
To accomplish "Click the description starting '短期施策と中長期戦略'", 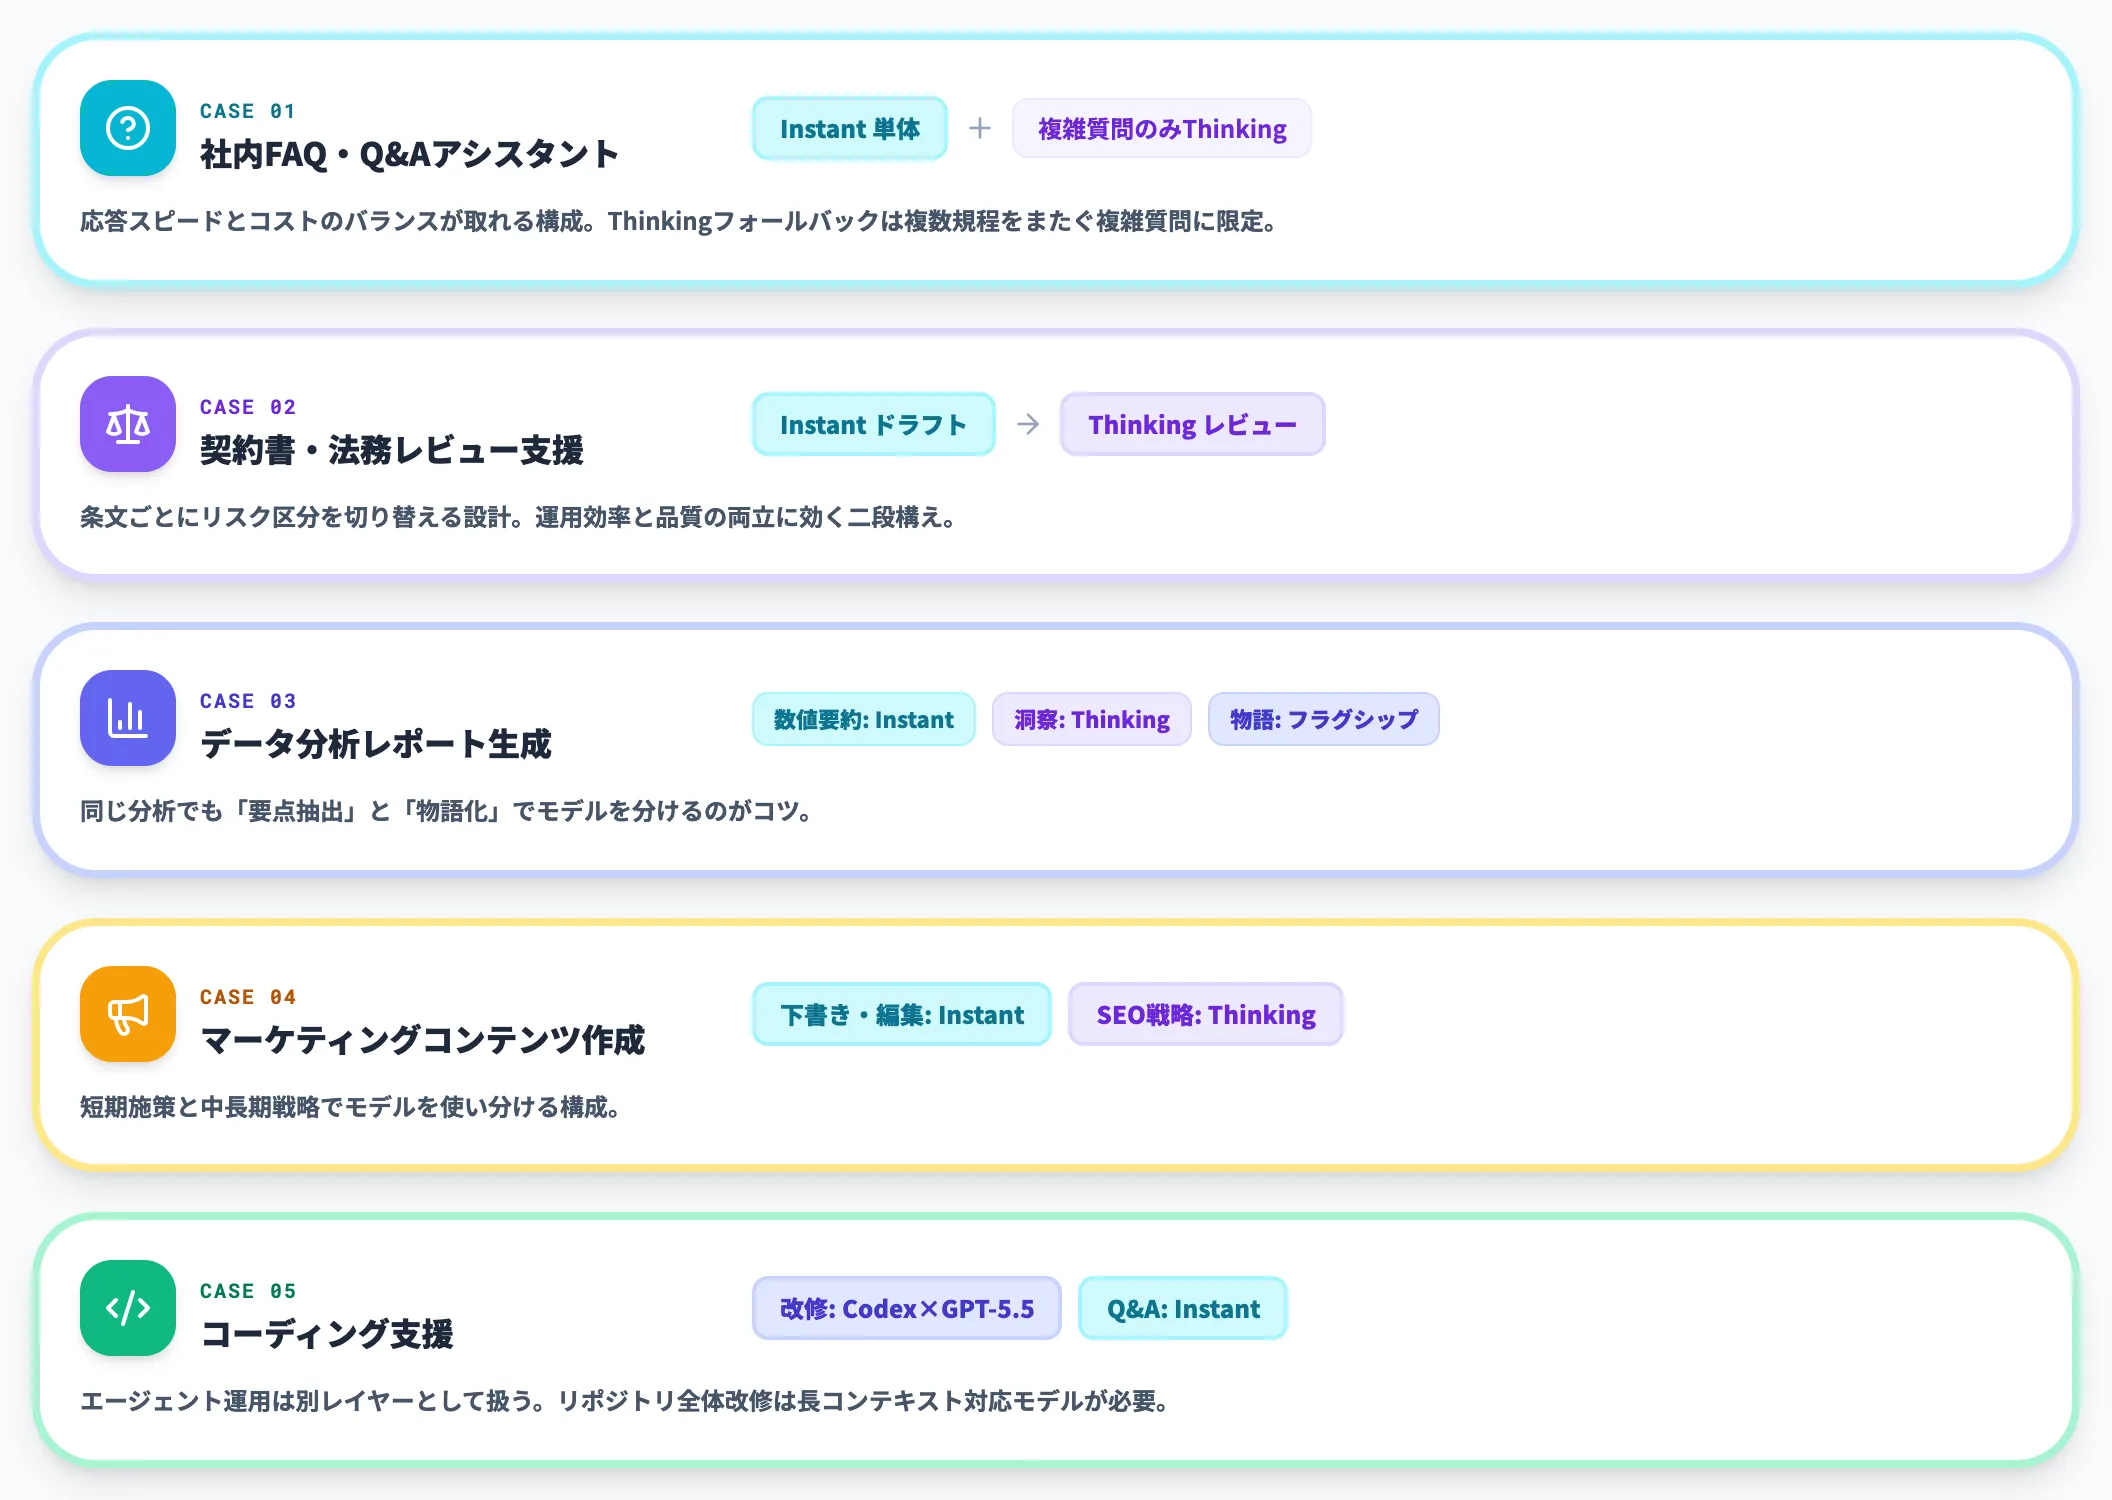I will click(351, 1107).
